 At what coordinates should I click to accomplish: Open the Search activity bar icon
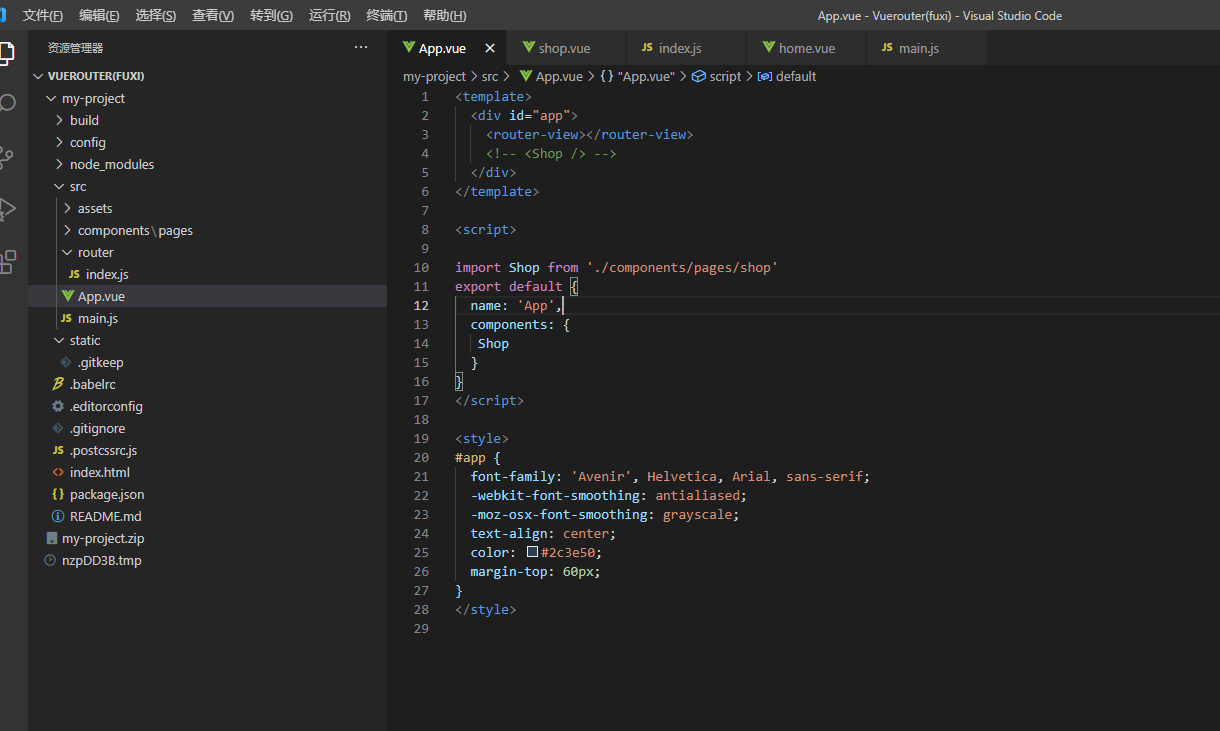click(x=6, y=103)
